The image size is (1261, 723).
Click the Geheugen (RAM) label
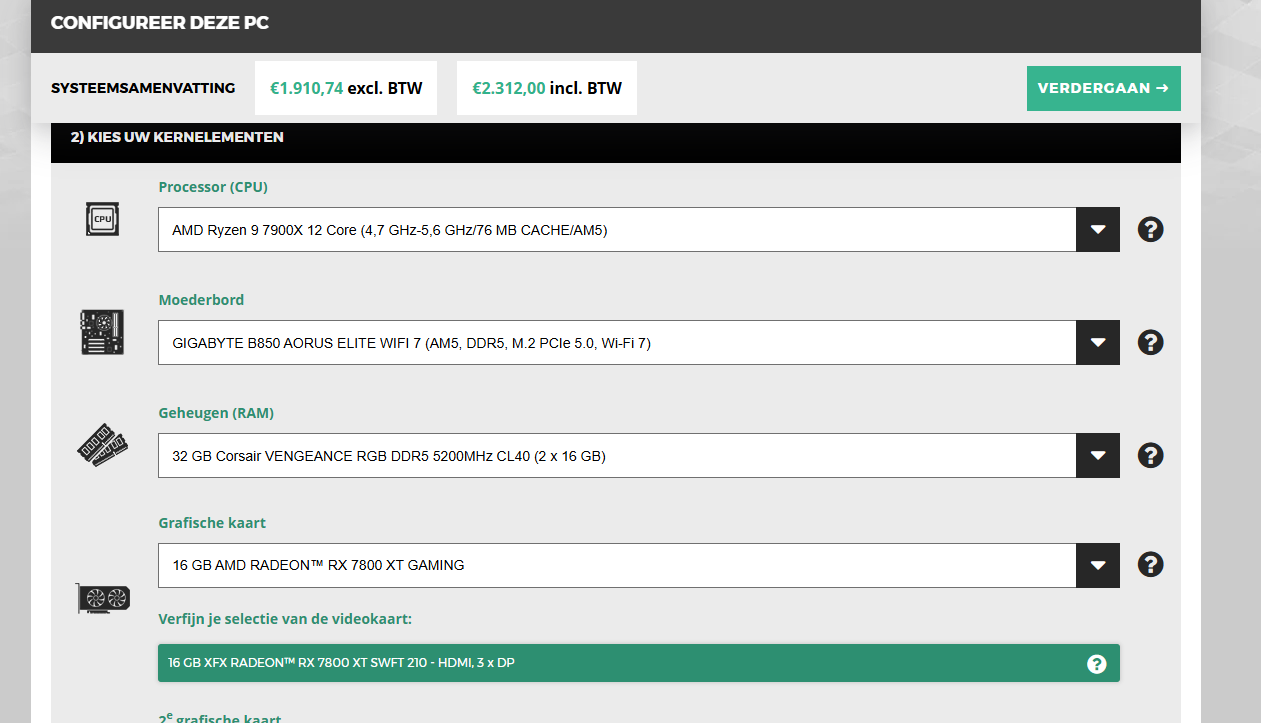pyautogui.click(x=216, y=413)
